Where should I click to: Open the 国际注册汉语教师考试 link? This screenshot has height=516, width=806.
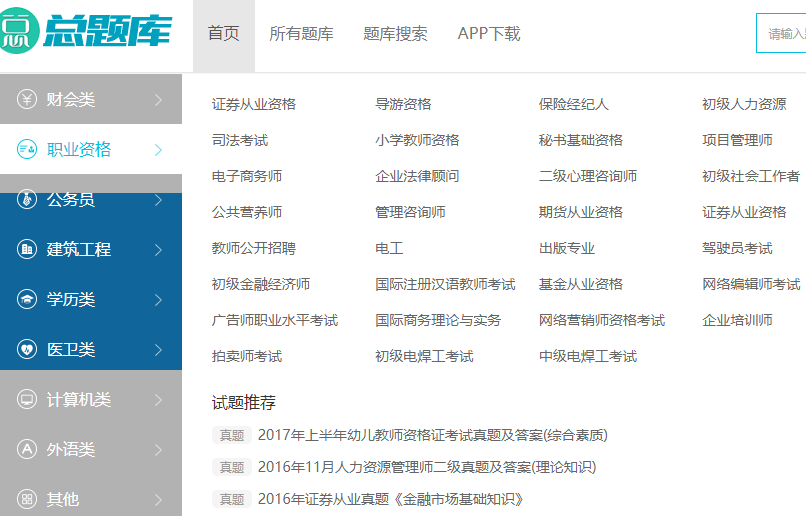[445, 284]
